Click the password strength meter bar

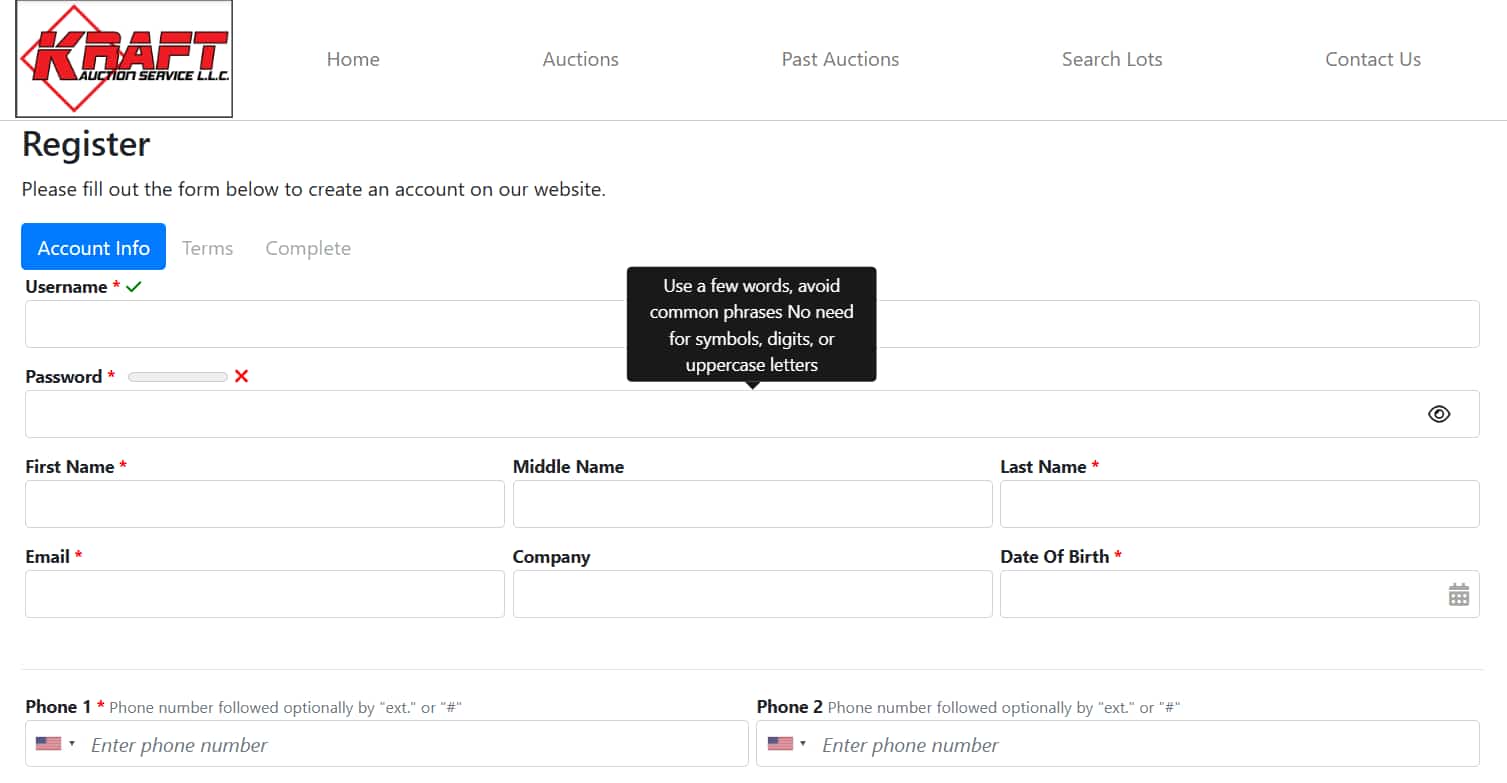178,377
